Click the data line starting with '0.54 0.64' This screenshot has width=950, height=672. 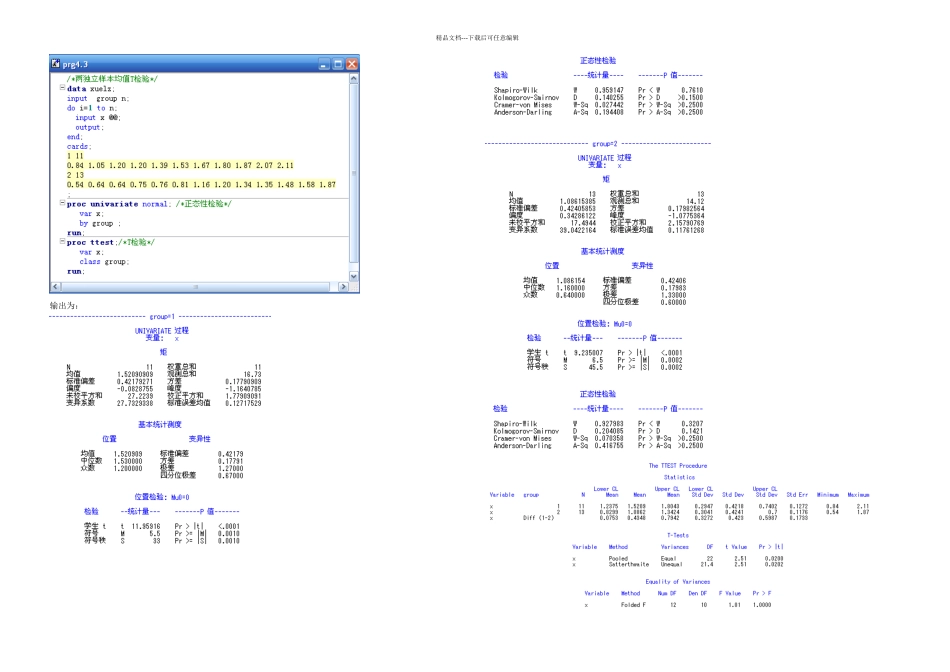coord(201,185)
